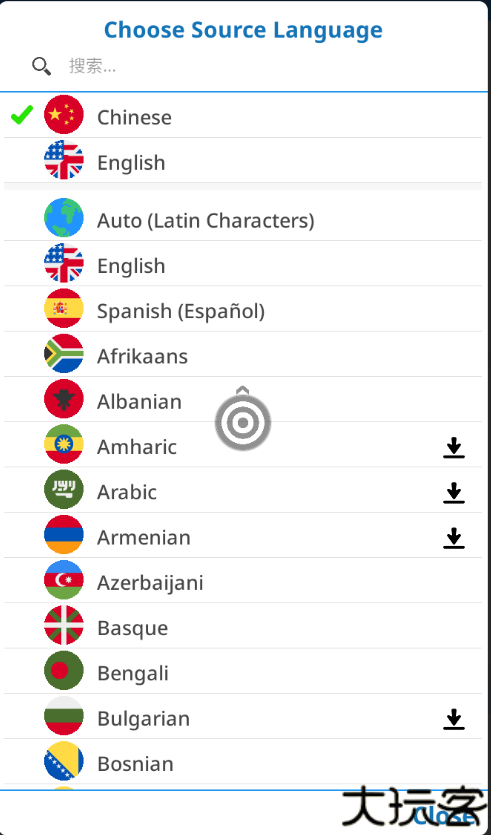Click the globe icon for Auto detection
This screenshot has width=491, height=835.
pos(64,218)
